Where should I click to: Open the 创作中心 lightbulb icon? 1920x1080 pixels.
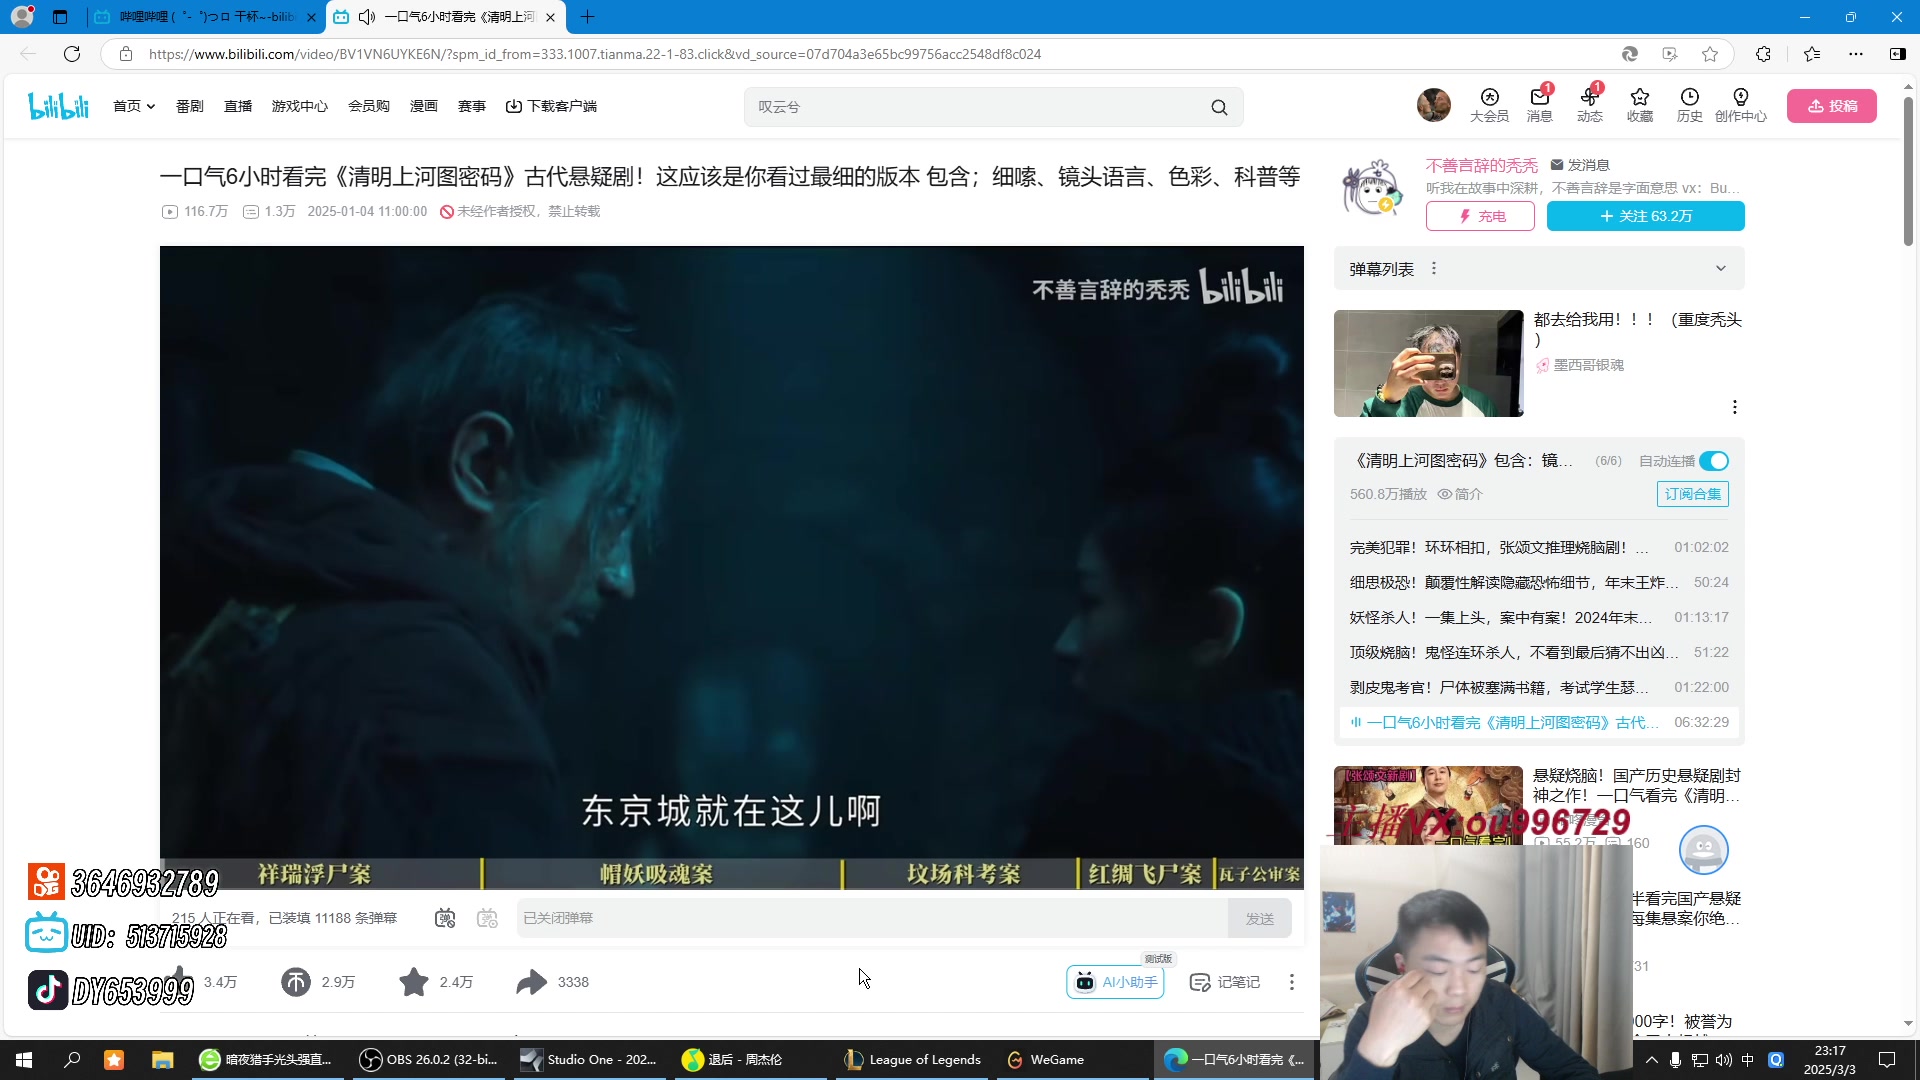point(1740,105)
